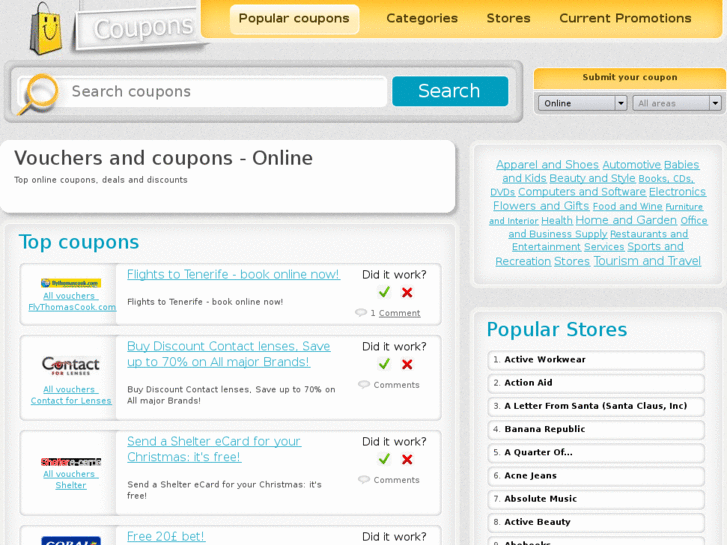Select Active Workwear store

[x=596, y=360]
